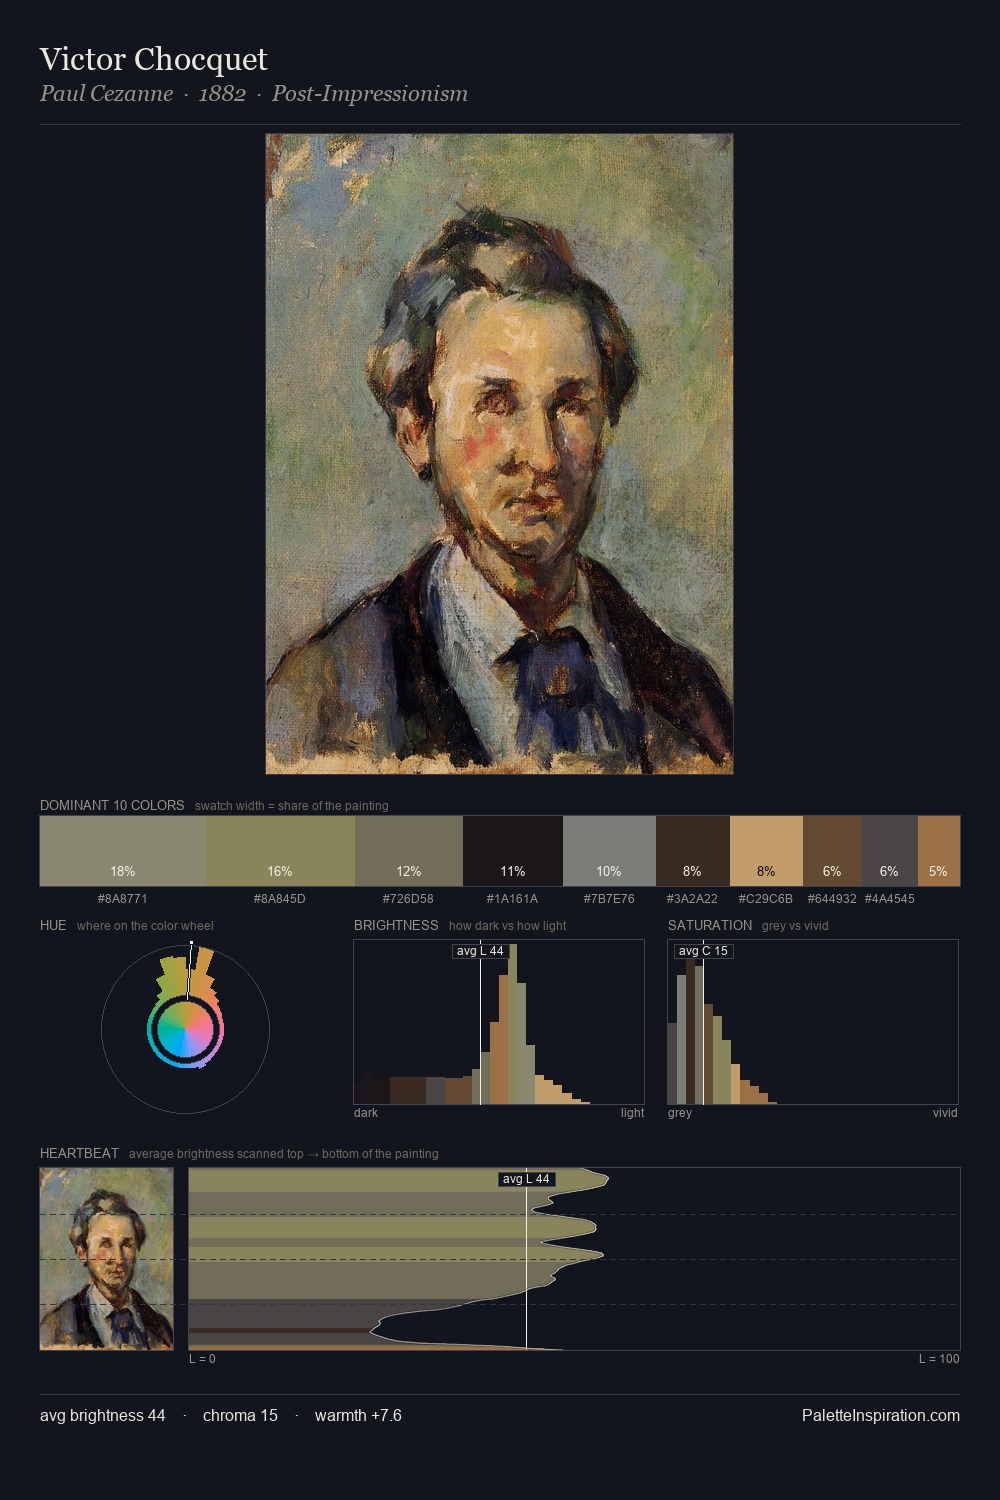Open the PaletteInspiration.com link
Viewport: 1000px width, 1500px height.
tap(881, 1415)
